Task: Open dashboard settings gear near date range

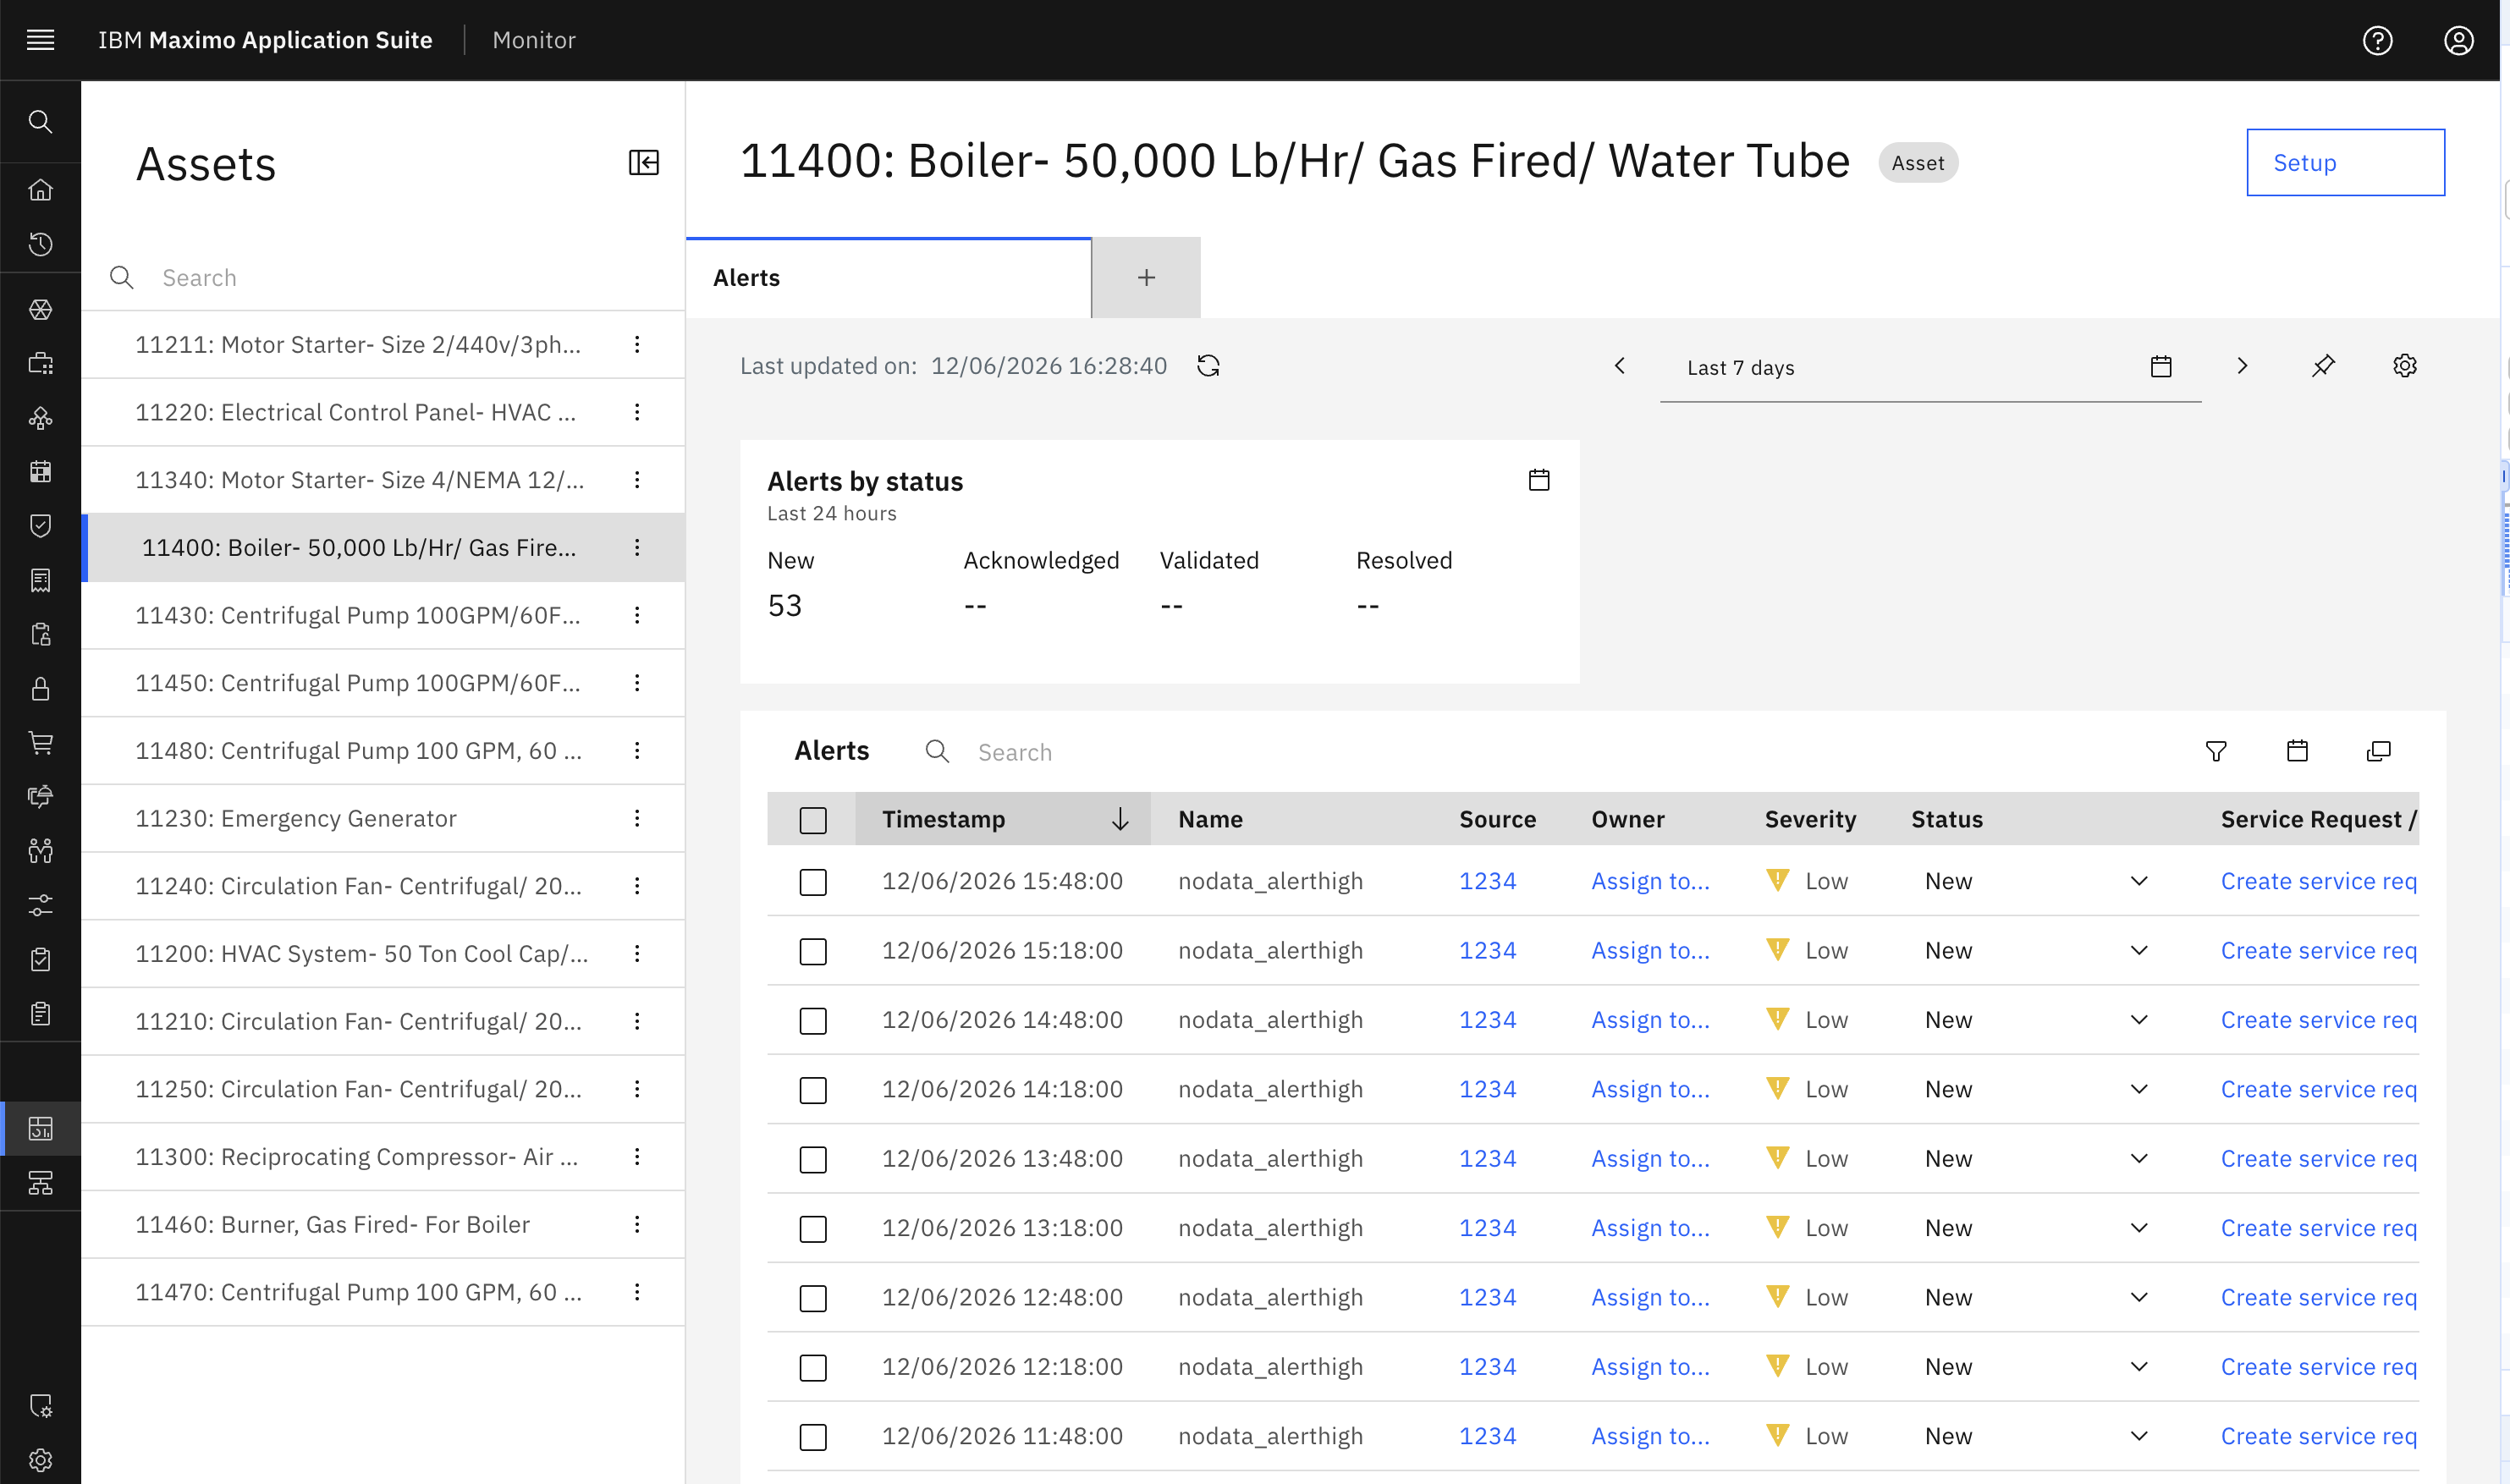Action: pyautogui.click(x=2404, y=366)
